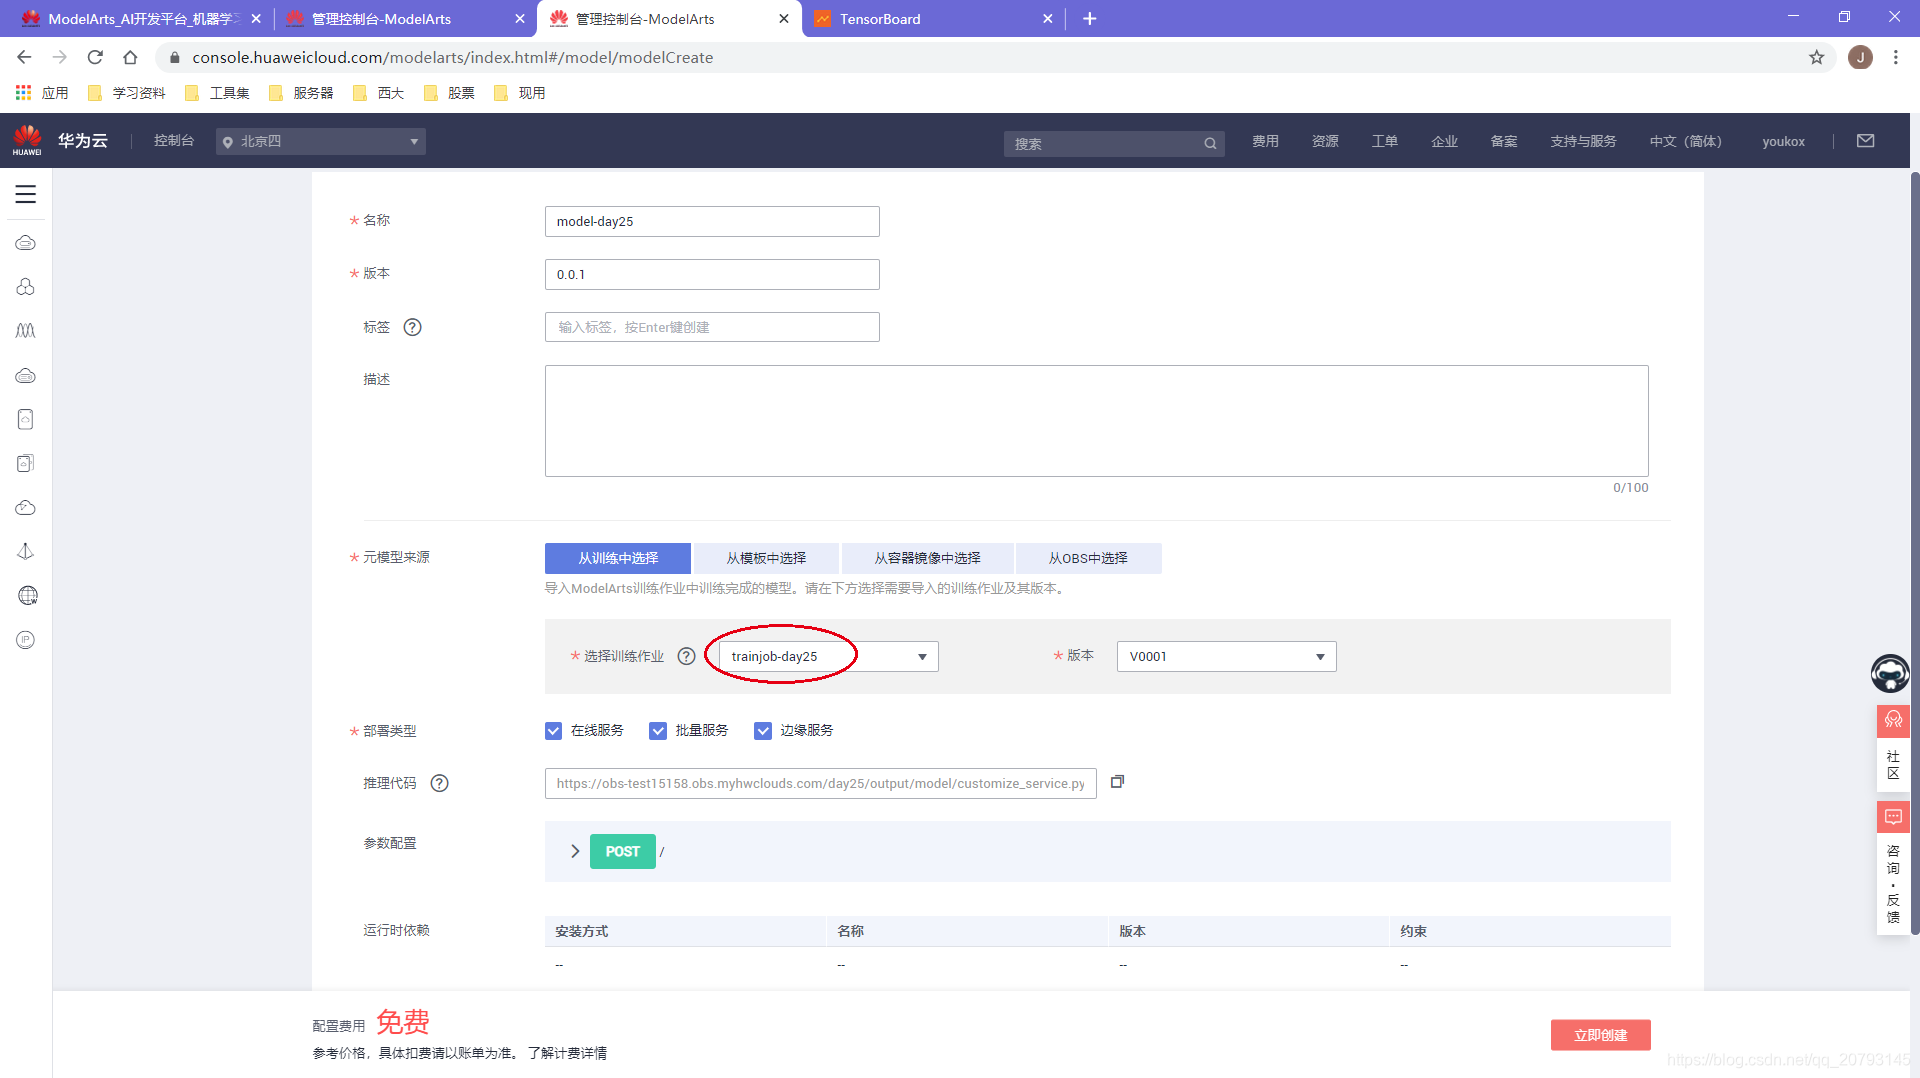
Task: Open the hamburger sidebar menu
Action: (26, 194)
